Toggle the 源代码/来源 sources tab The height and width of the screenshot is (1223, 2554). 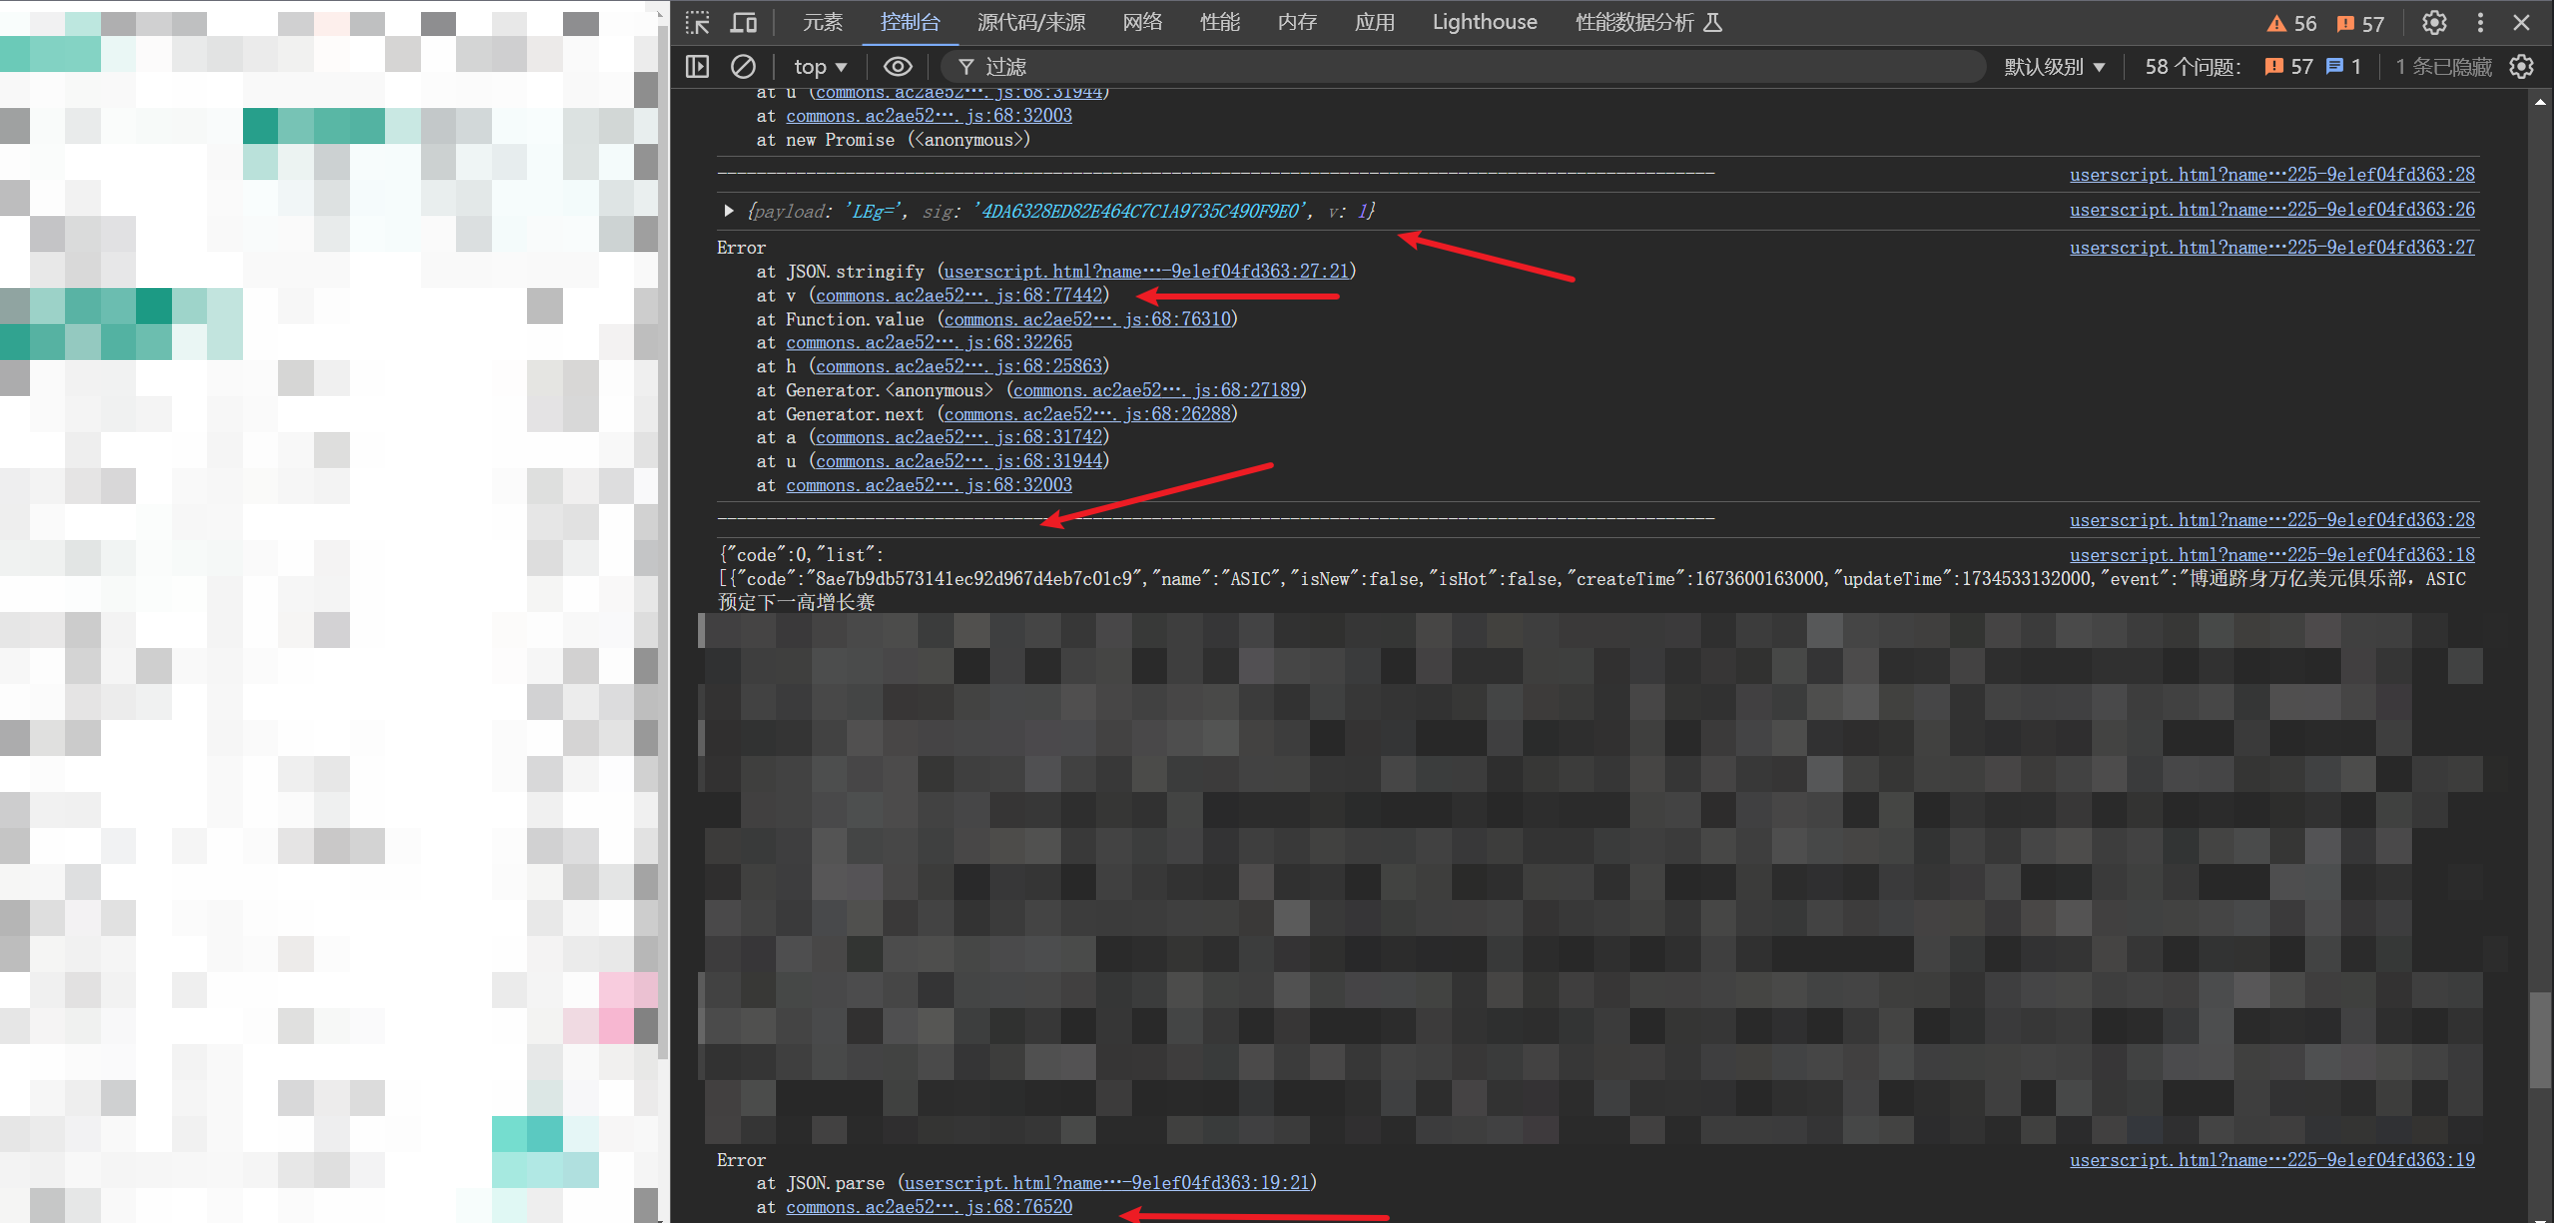coord(1031,22)
